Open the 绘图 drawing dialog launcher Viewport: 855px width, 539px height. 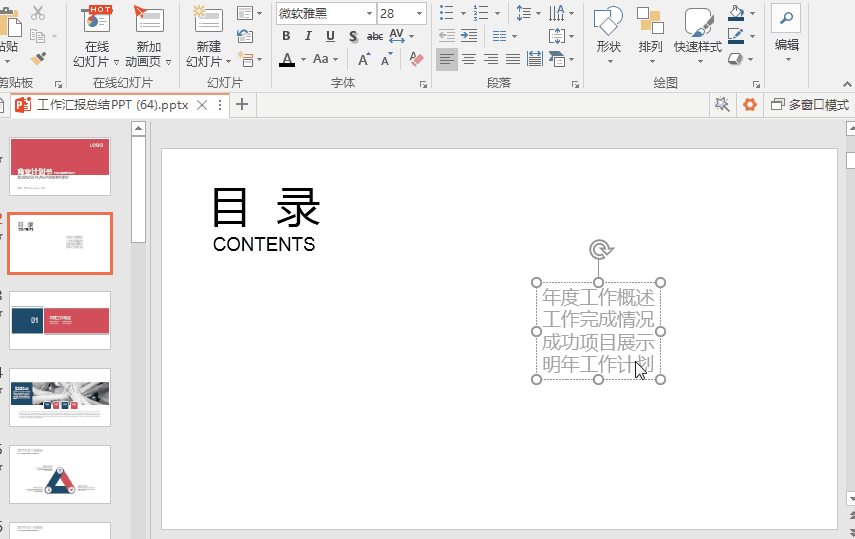(756, 85)
